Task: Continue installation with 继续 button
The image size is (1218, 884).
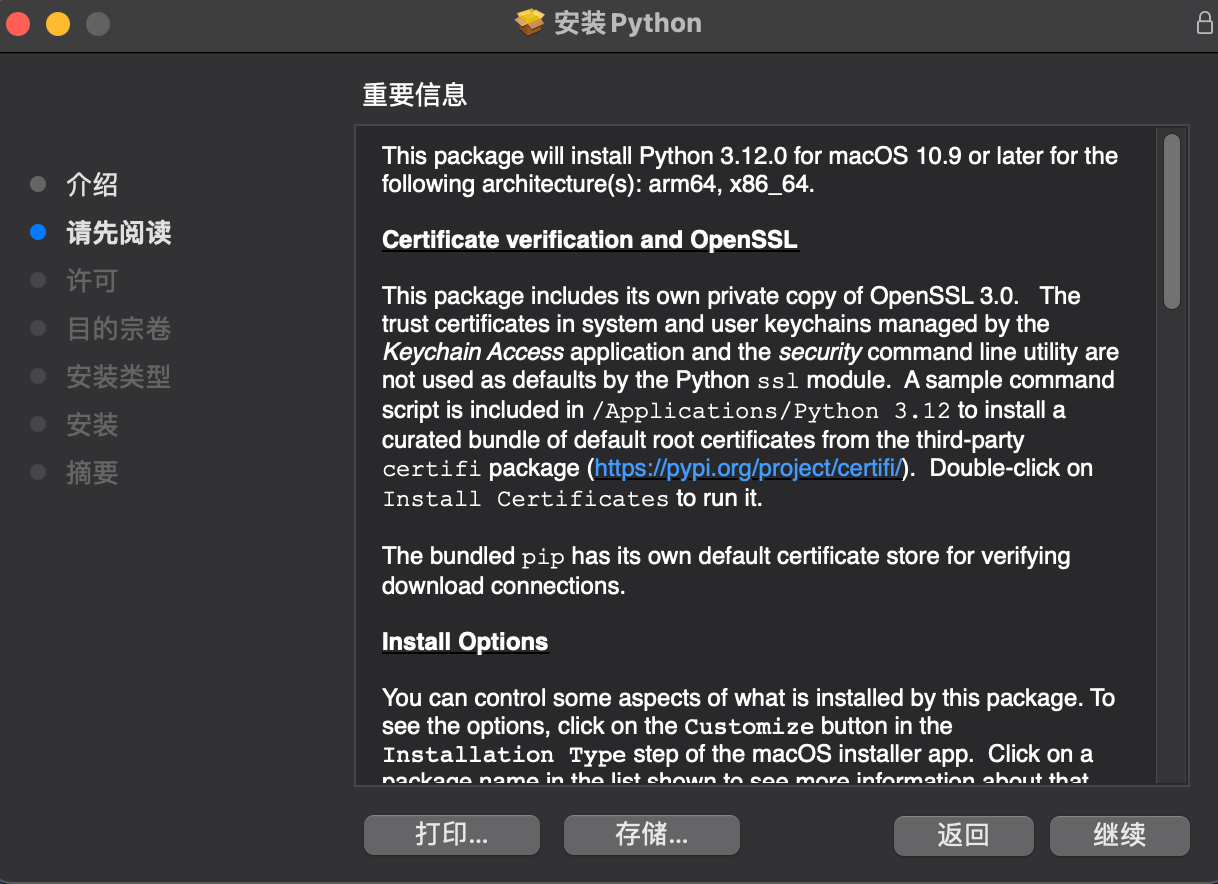Action: pos(1120,835)
